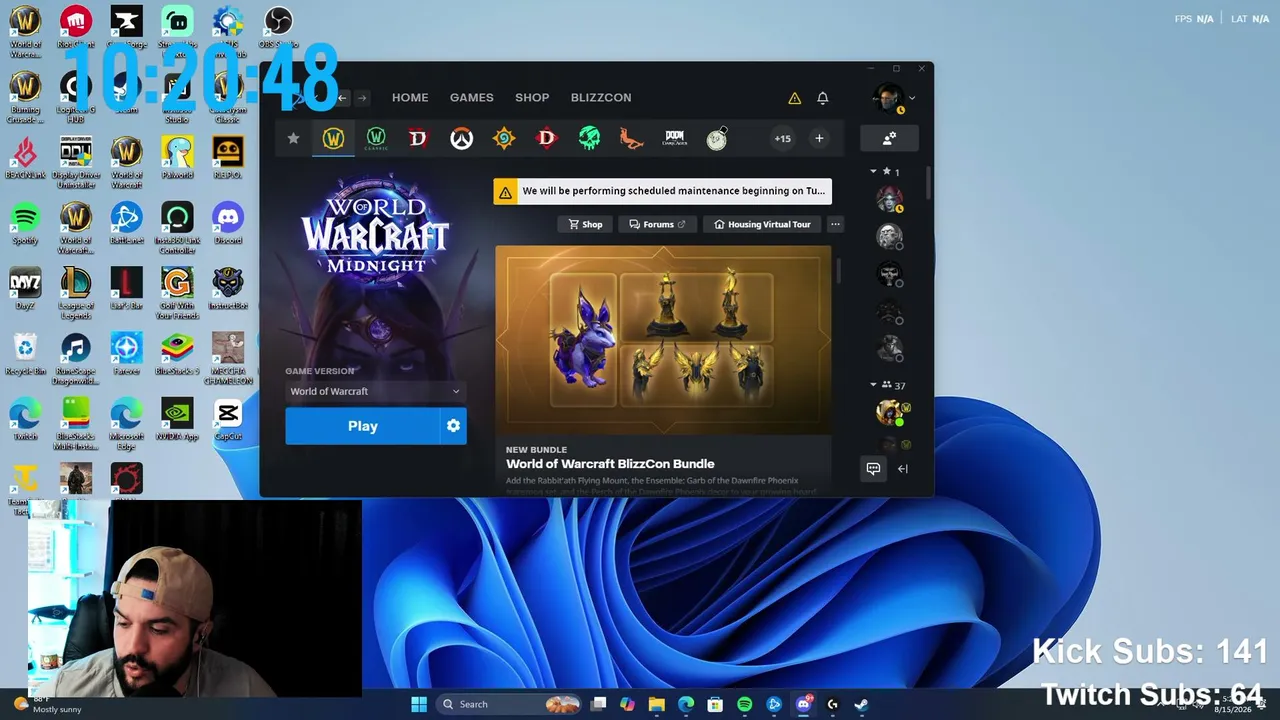Open the Forums external link
This screenshot has width=1280, height=720.
[x=658, y=224]
